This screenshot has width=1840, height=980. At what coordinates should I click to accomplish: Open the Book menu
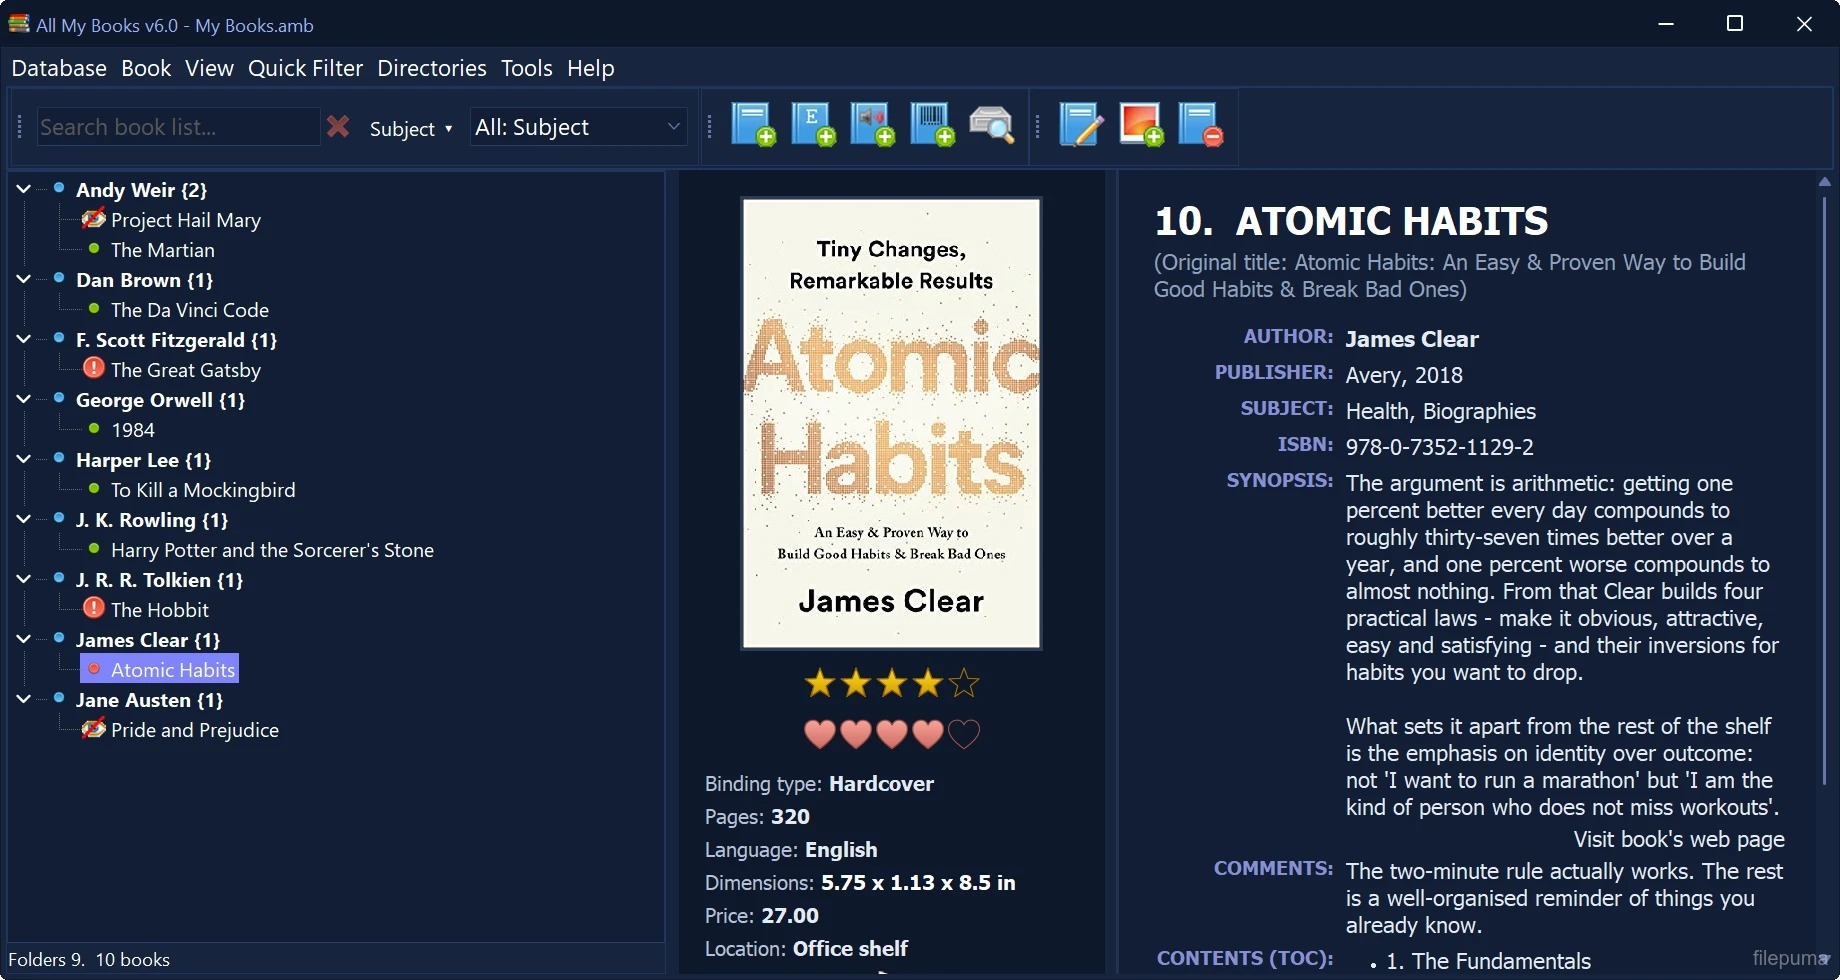(x=146, y=68)
